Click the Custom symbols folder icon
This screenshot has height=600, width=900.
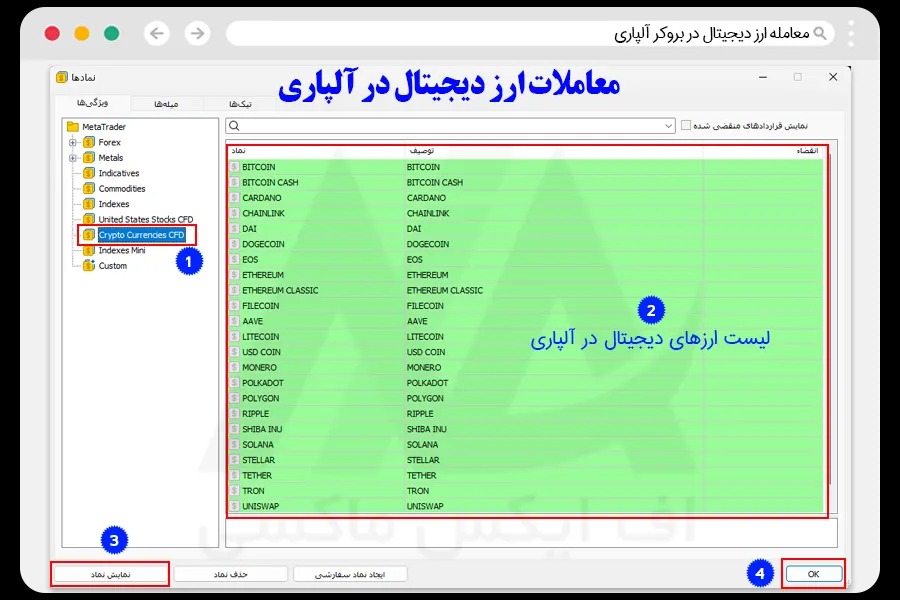coord(89,266)
